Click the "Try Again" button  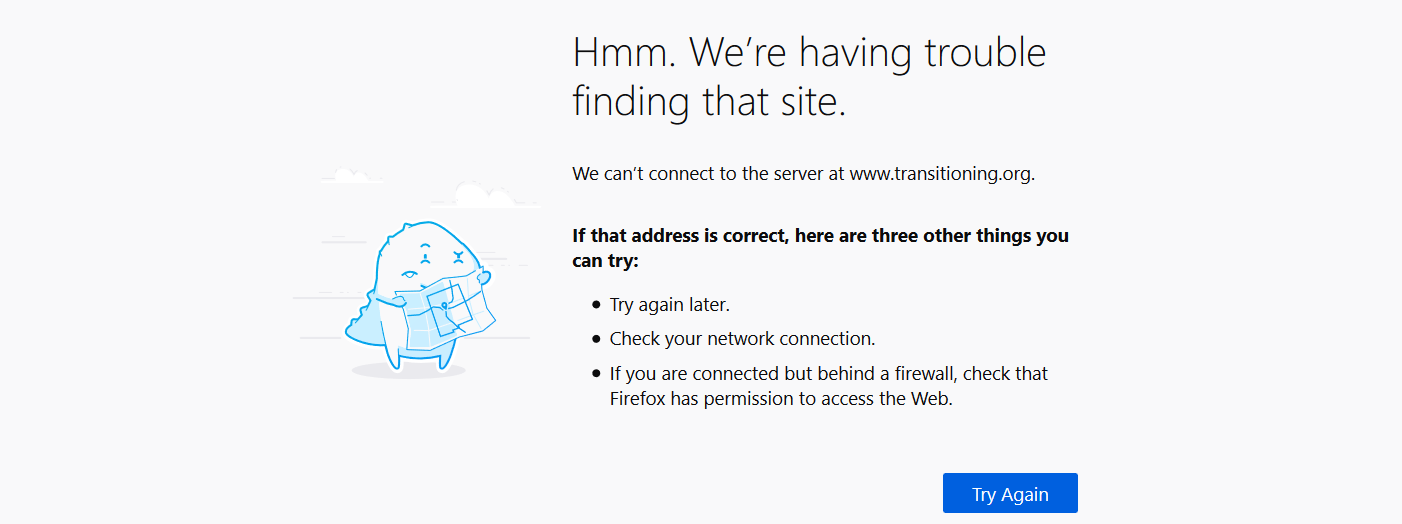click(x=1010, y=494)
